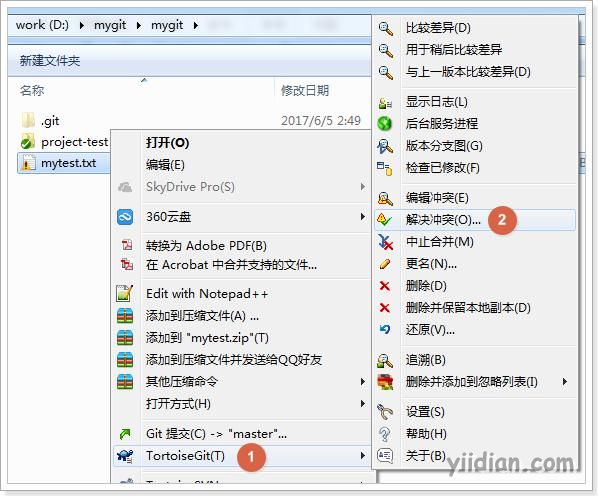Select the mytest.txt file item
The width and height of the screenshot is (598, 496).
pyautogui.click(x=64, y=163)
